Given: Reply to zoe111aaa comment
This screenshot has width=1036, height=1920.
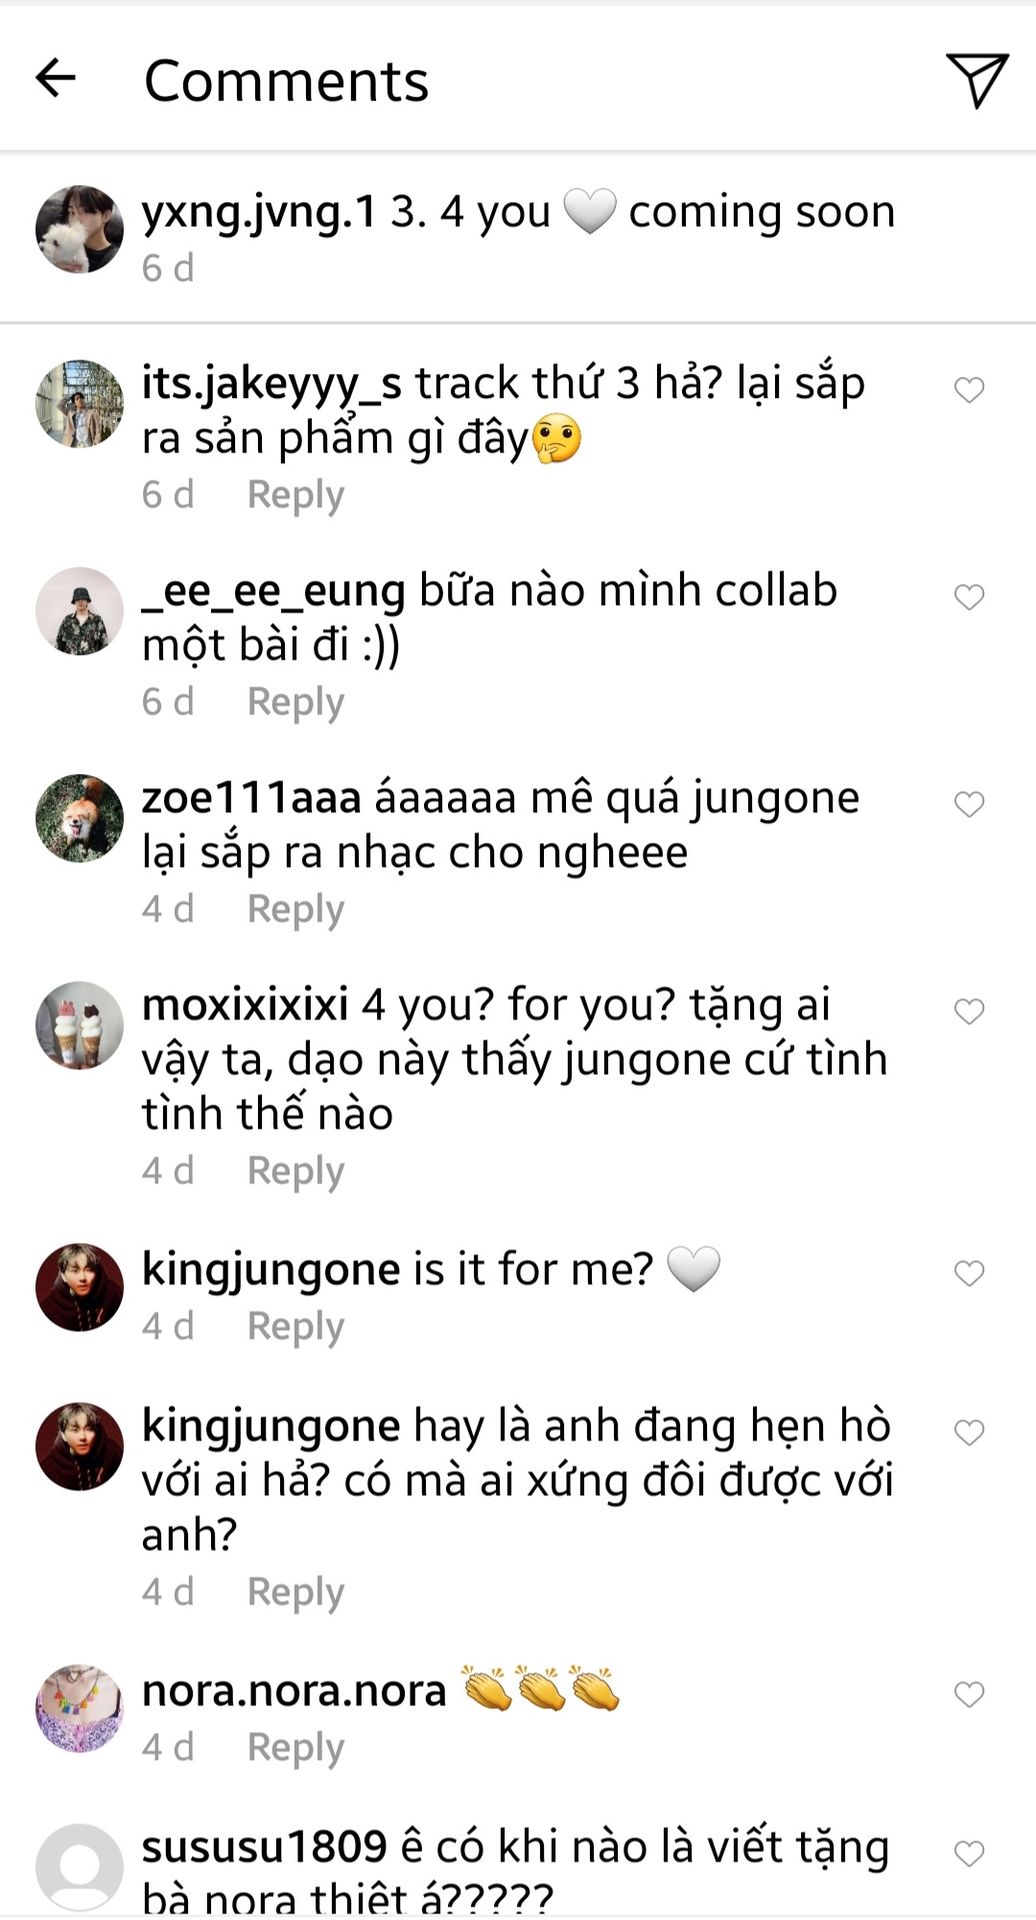Looking at the screenshot, I should (295, 908).
